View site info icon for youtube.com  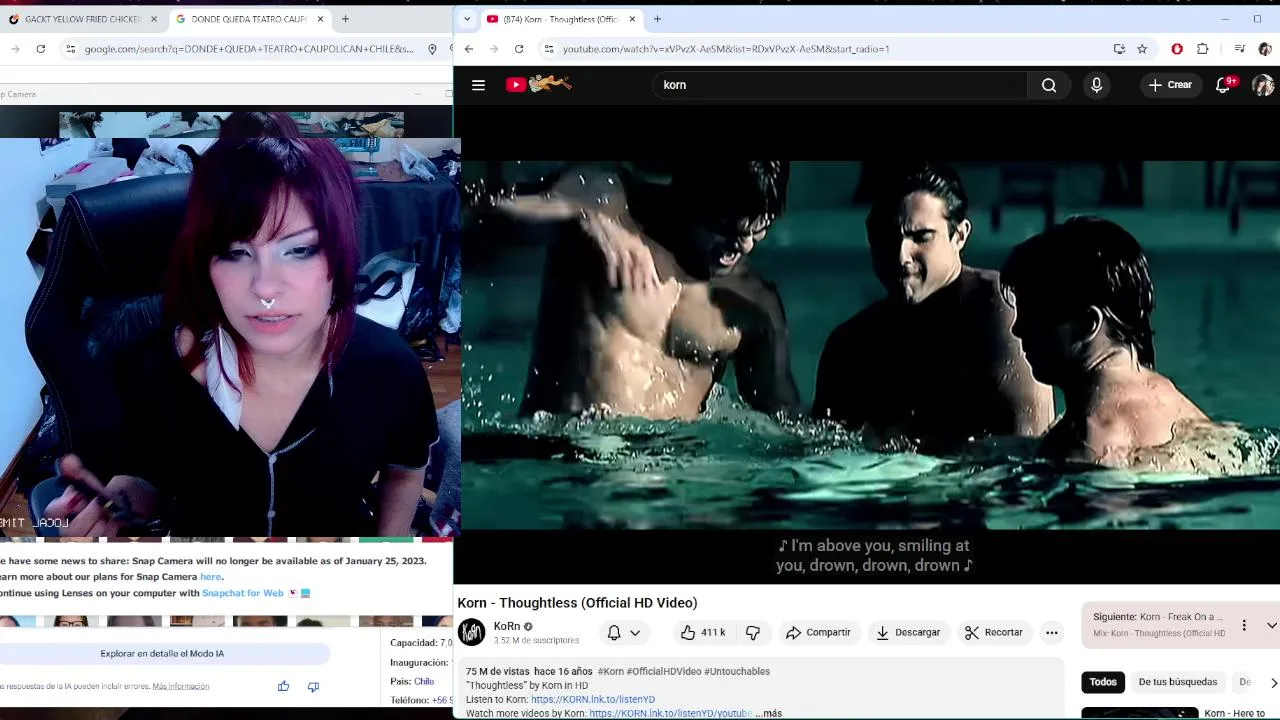548,49
